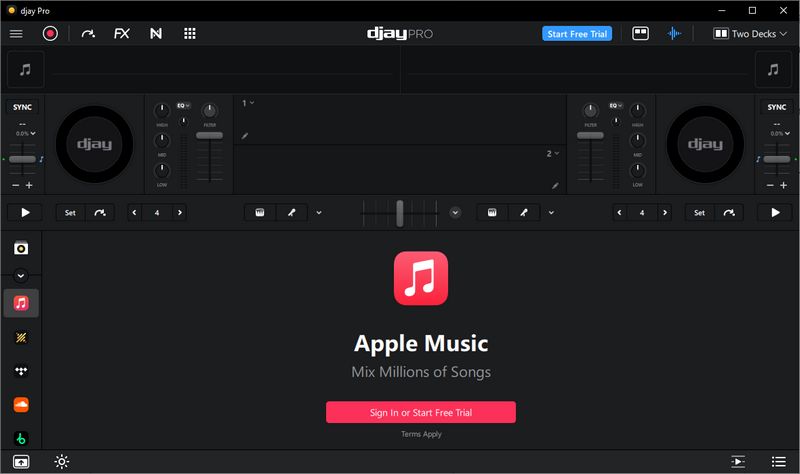Nudge right deck pitch down with minus
Image resolution: width=800 pixels, height=474 pixels.
pos(770,185)
